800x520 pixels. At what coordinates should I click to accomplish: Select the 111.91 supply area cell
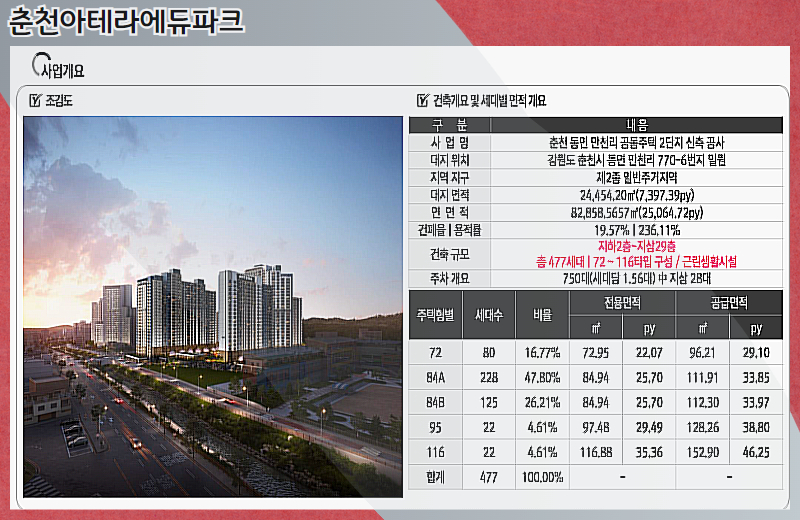pyautogui.click(x=703, y=378)
